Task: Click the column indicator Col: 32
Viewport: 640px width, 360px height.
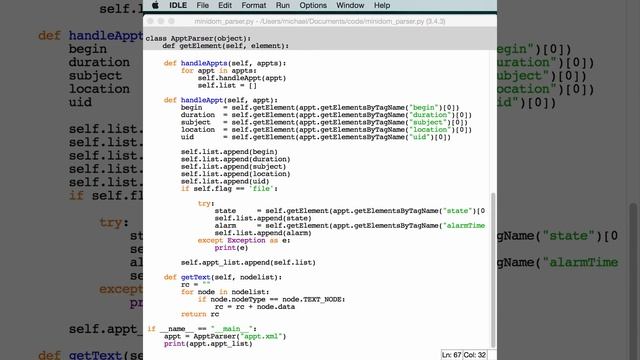Action: point(475,355)
